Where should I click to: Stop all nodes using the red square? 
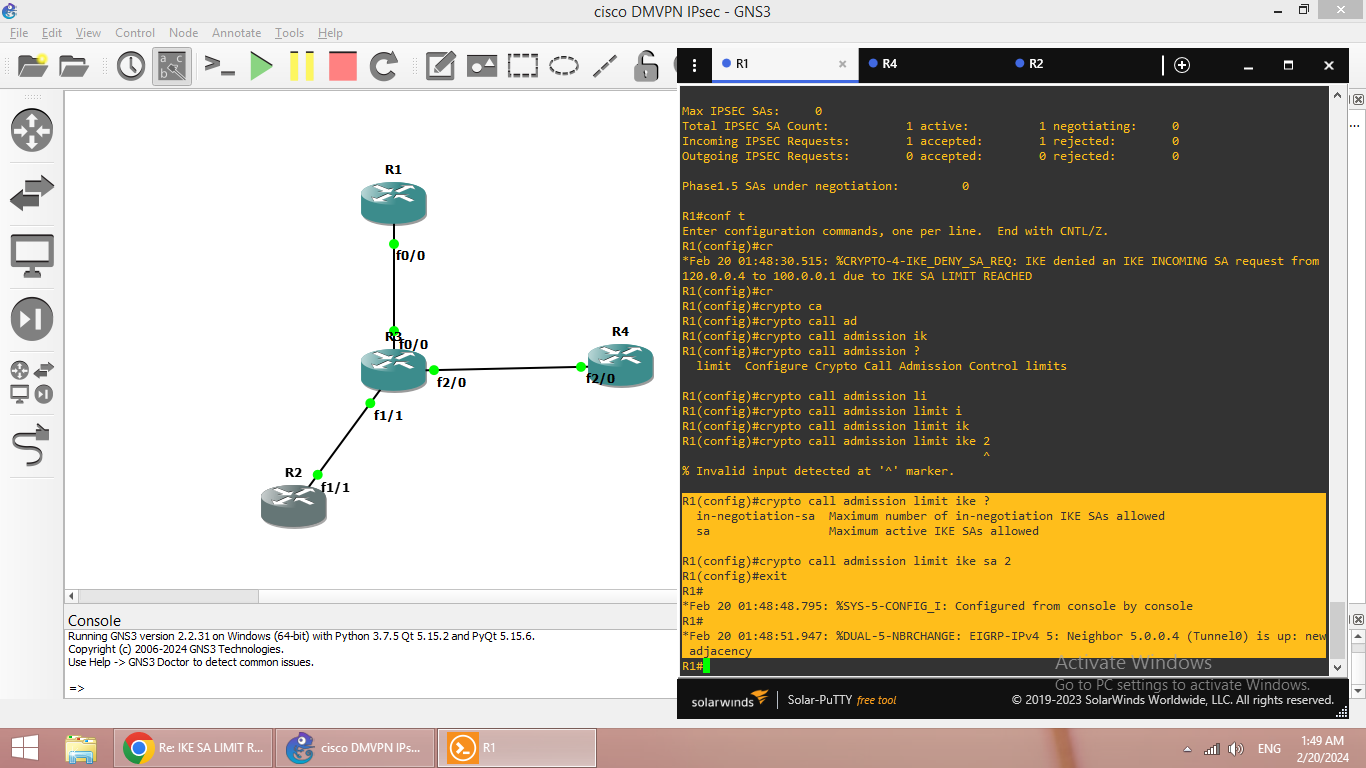point(342,67)
